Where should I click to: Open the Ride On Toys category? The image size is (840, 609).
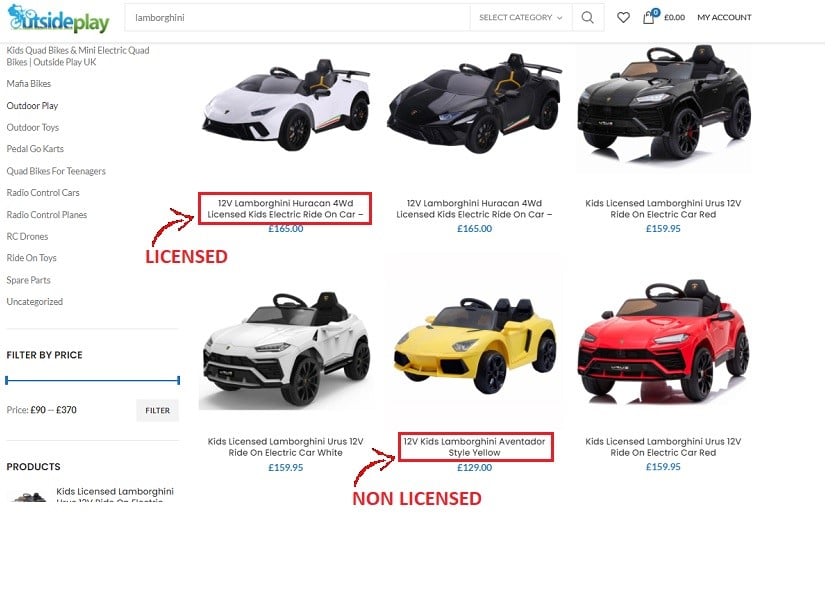tap(32, 258)
